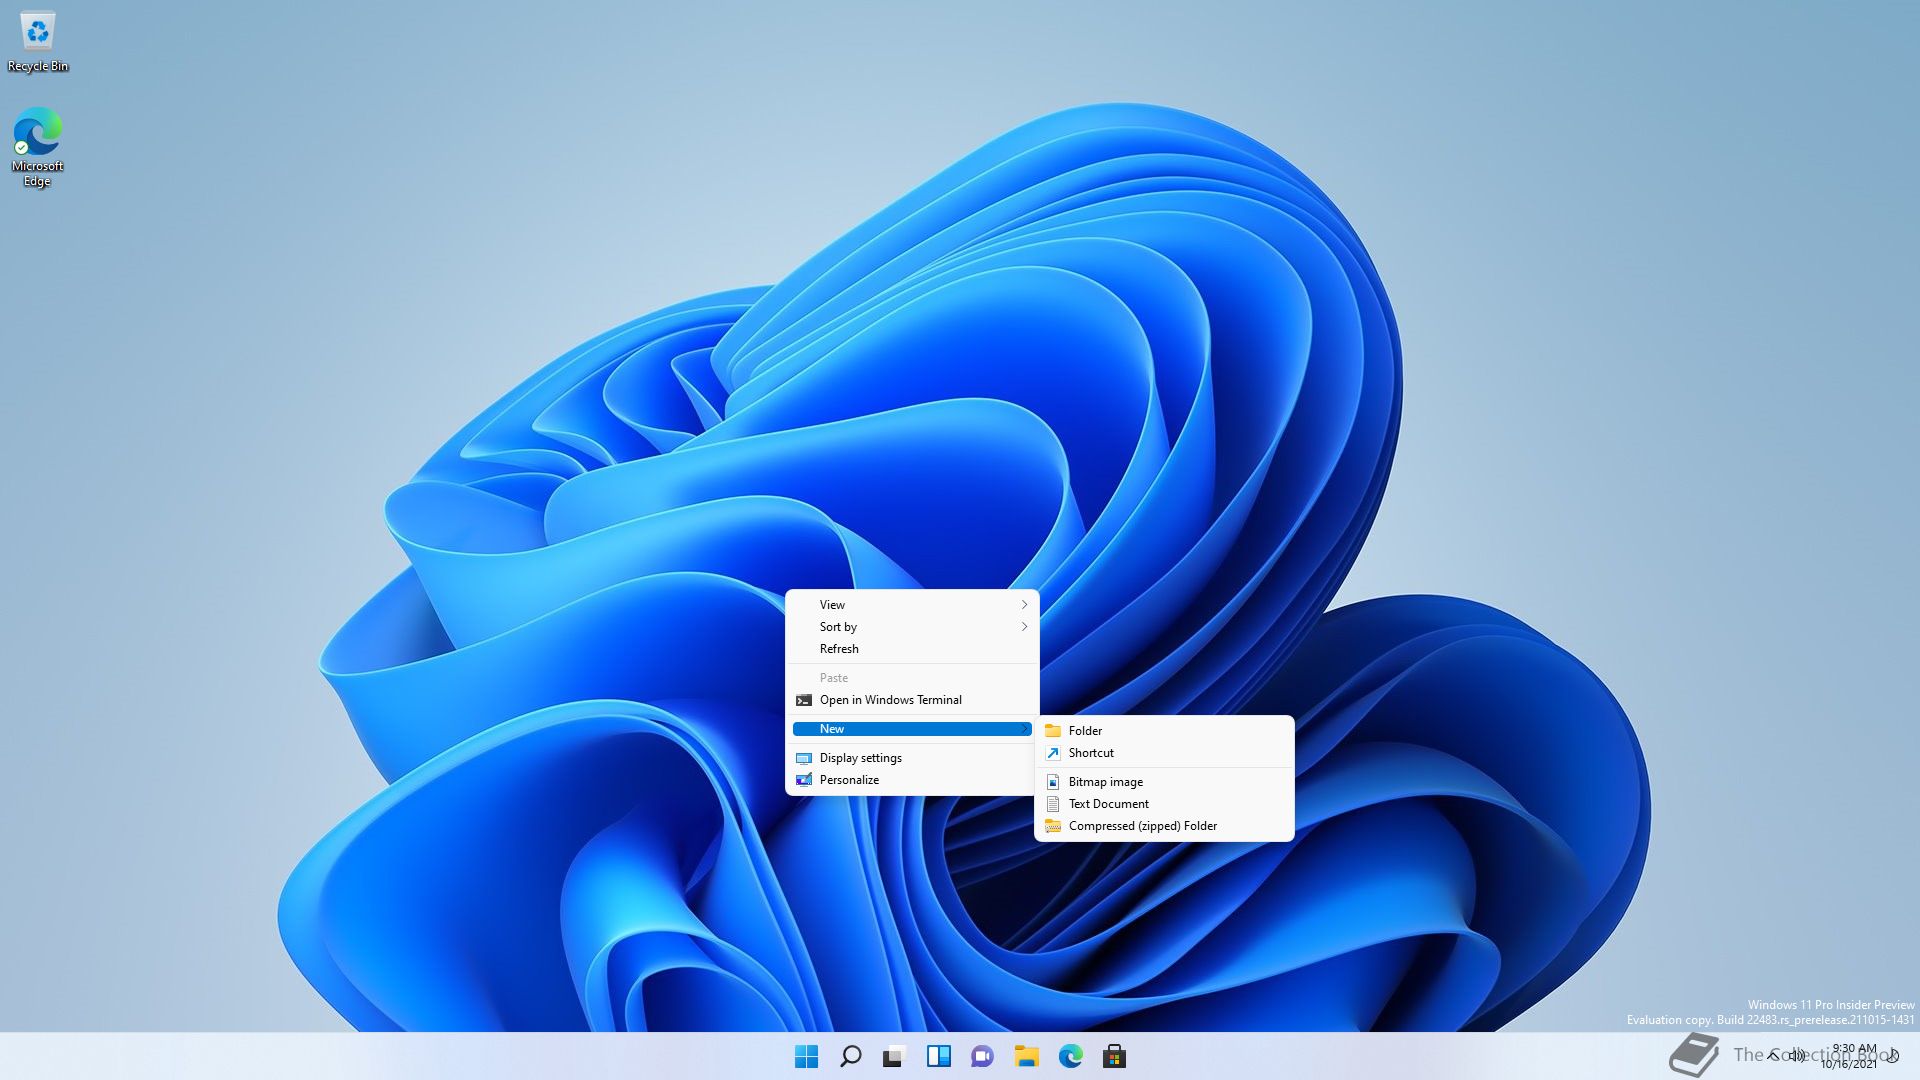Choose Personalize from the context menu
The width and height of the screenshot is (1920, 1080).
(x=912, y=780)
